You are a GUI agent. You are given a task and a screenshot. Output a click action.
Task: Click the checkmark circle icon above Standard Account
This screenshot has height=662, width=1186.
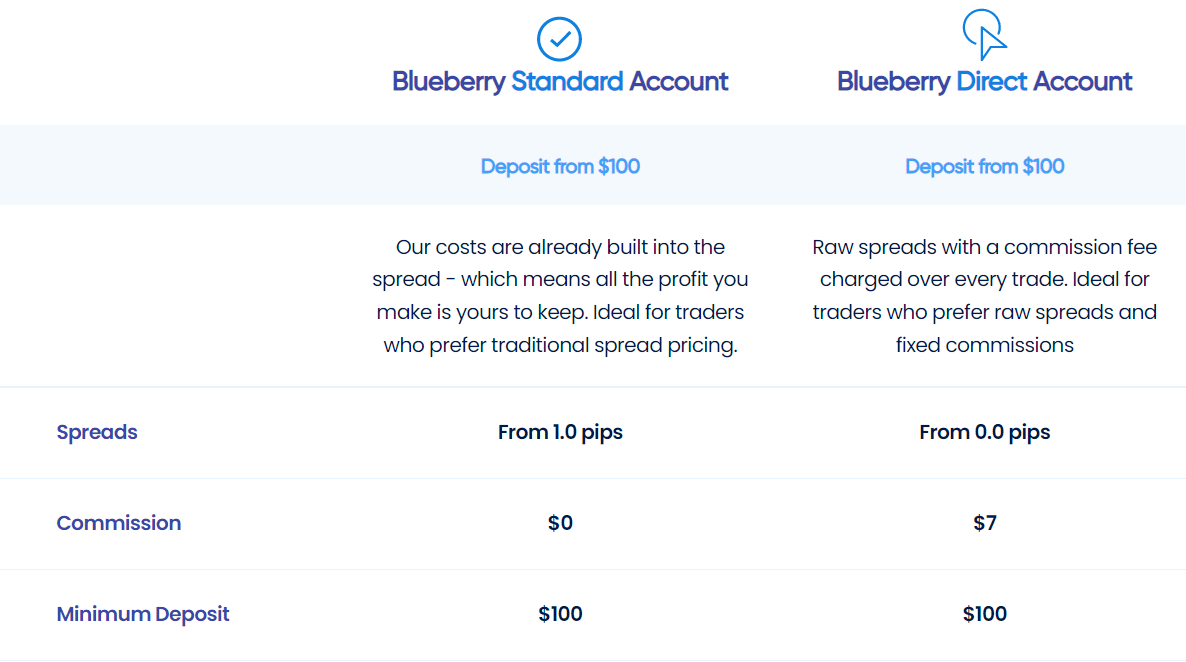click(x=559, y=39)
